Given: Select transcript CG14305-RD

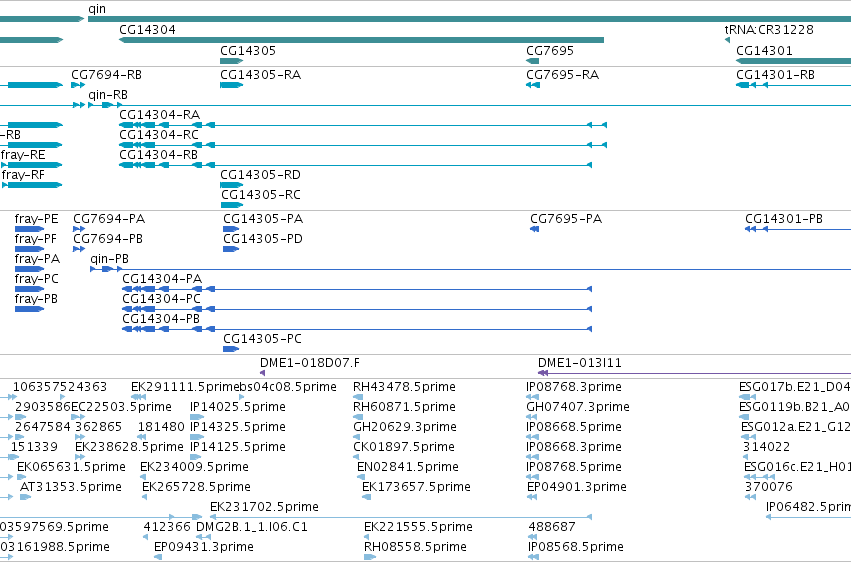Looking at the screenshot, I should [x=232, y=185].
